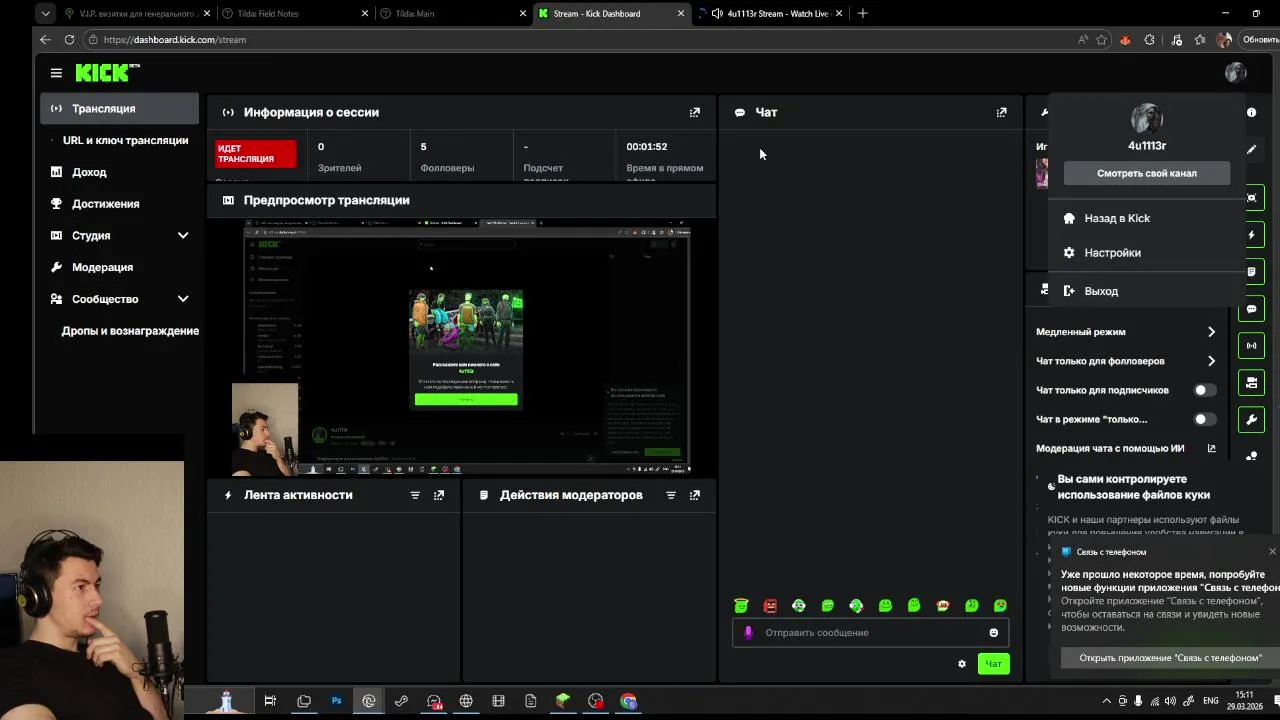1280x720 pixels.
Task: Open Дропы и вознаграждение in sidebar
Action: 130,331
